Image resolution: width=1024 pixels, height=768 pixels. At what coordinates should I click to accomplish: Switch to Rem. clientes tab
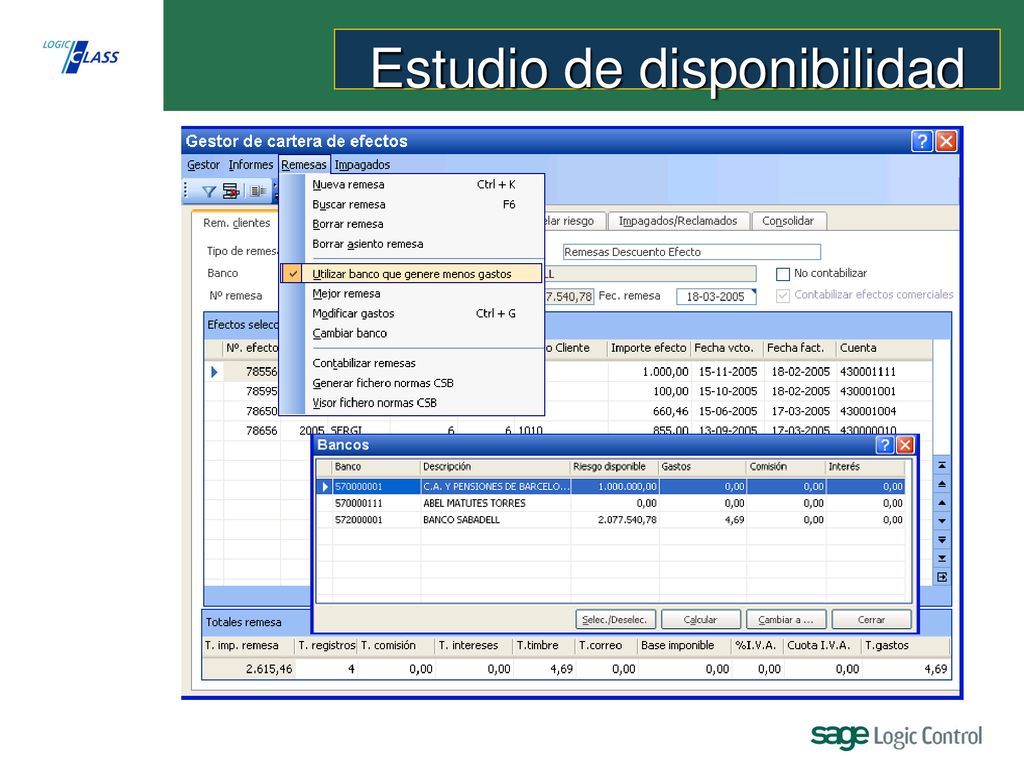click(x=236, y=223)
